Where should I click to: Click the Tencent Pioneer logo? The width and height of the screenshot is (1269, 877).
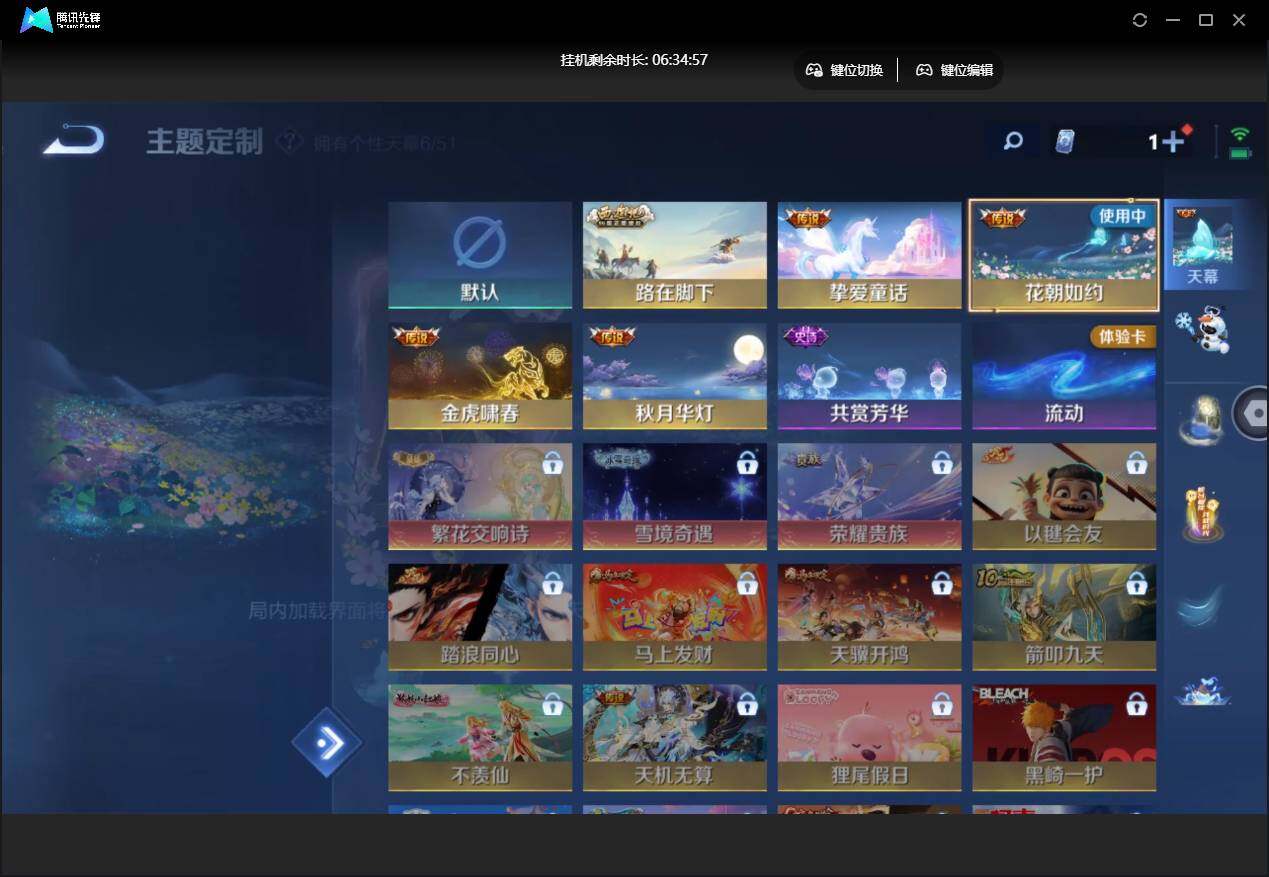coord(60,20)
